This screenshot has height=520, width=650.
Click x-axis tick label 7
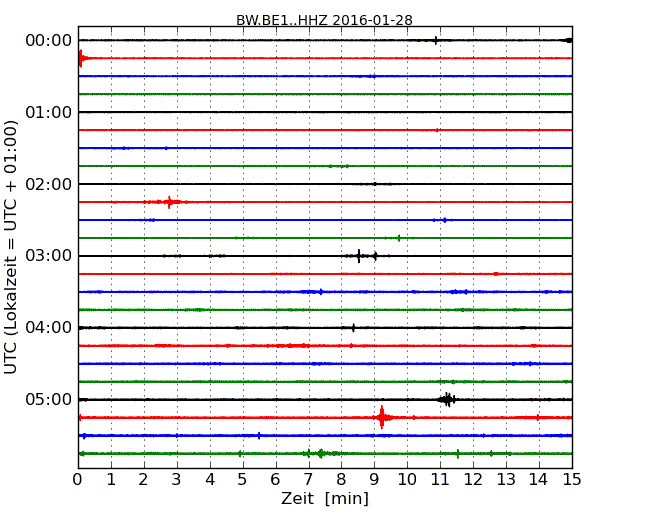point(308,480)
